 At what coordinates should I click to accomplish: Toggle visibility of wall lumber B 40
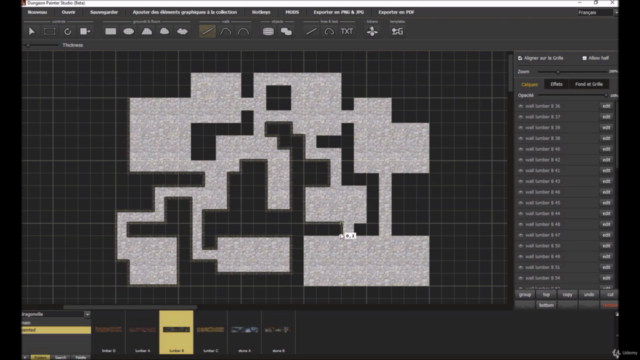520,149
